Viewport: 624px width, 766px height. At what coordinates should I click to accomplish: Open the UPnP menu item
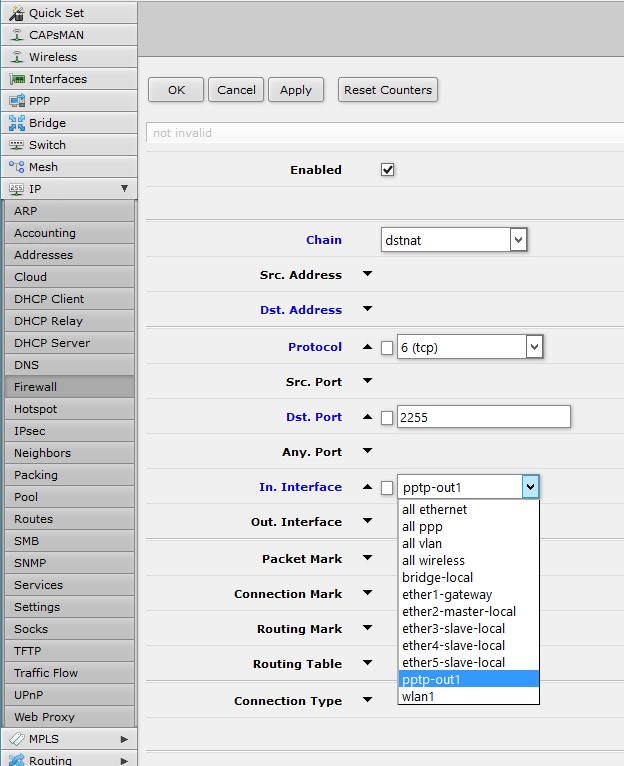(x=69, y=695)
